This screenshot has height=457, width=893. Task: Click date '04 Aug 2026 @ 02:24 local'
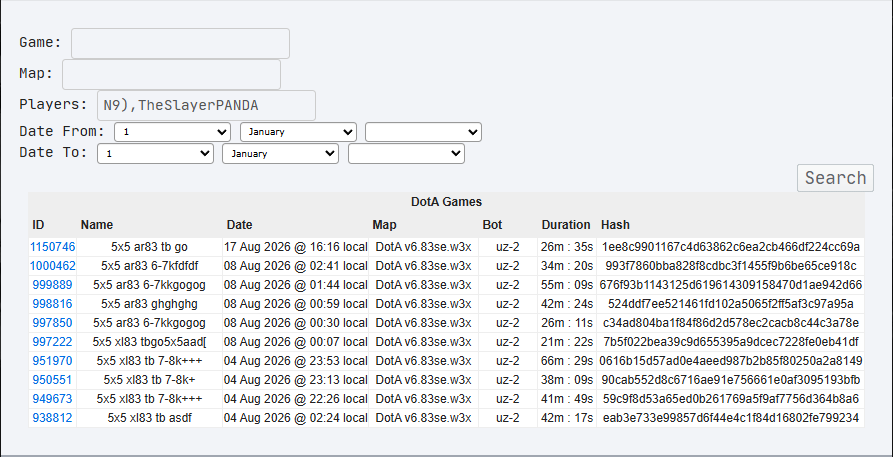tap(296, 418)
